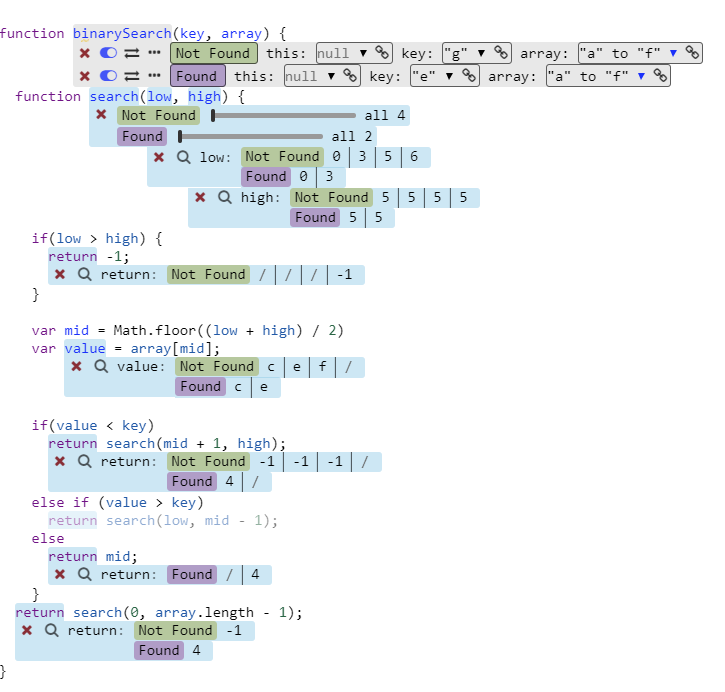Click the binarySearch function name

click(121, 33)
